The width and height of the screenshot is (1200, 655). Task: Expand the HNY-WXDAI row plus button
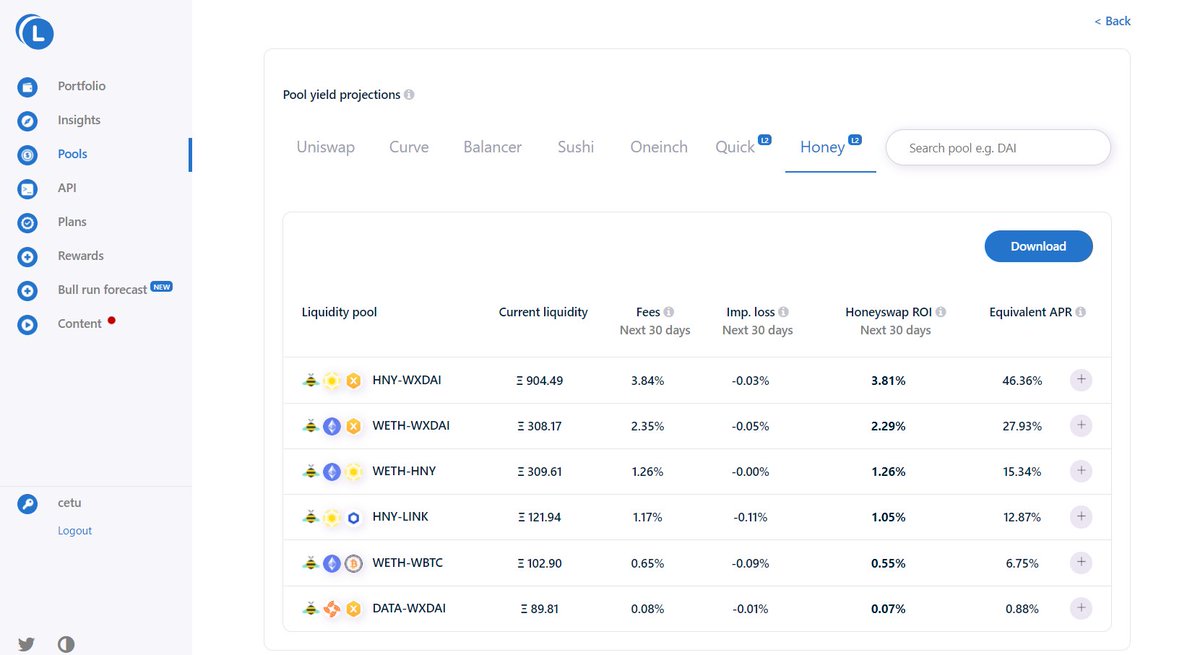coord(1081,380)
